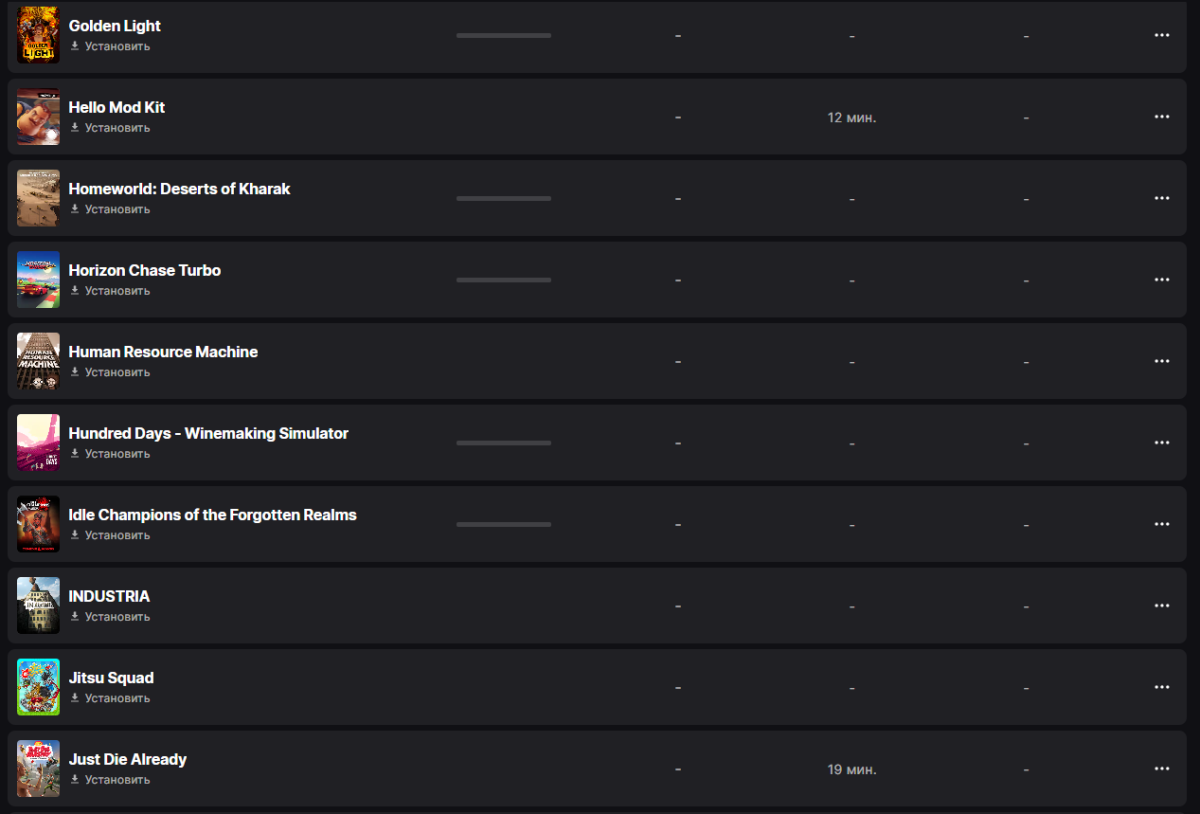
Task: Expand options for Idle Champions of the Forgotten Realms
Action: click(1161, 524)
